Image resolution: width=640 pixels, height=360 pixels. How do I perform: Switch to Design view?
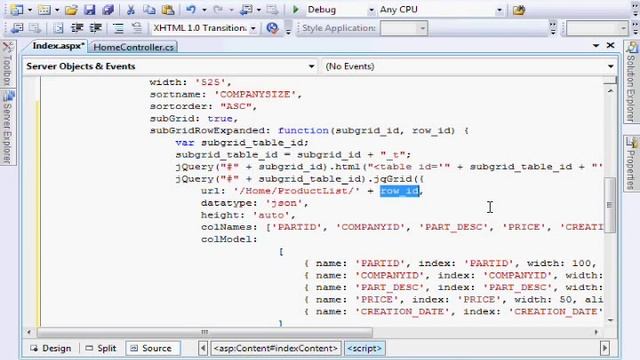tap(51, 348)
